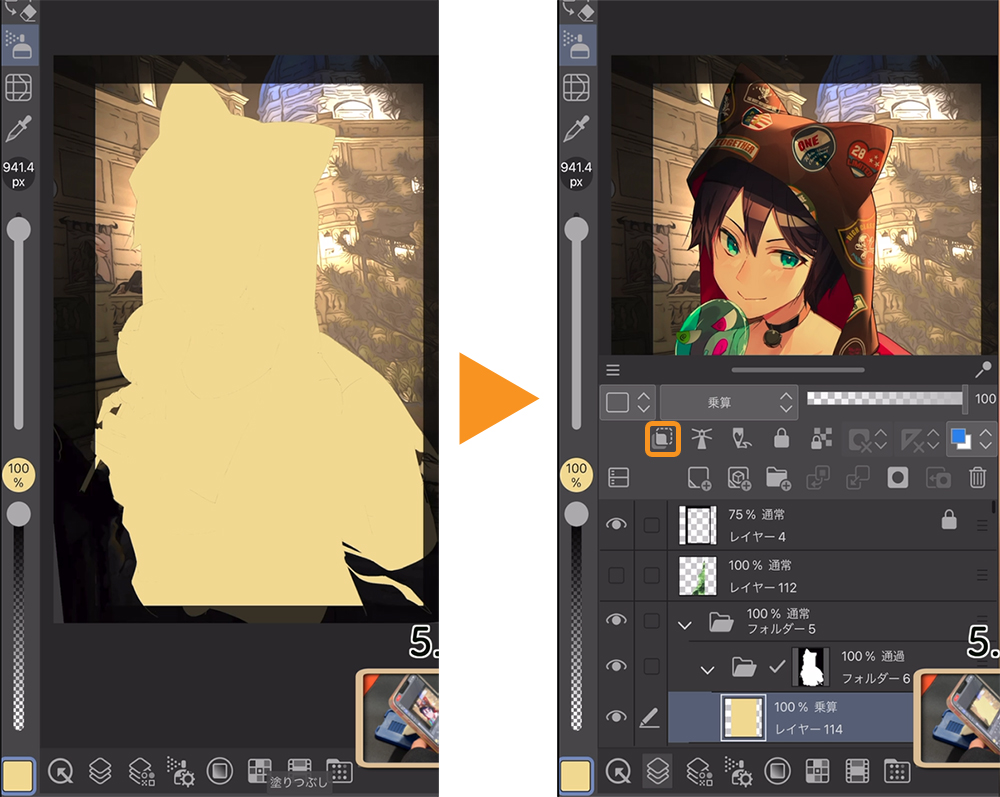Hide the selected layer レイヤー 114
This screenshot has height=797, width=1000.
point(616,716)
